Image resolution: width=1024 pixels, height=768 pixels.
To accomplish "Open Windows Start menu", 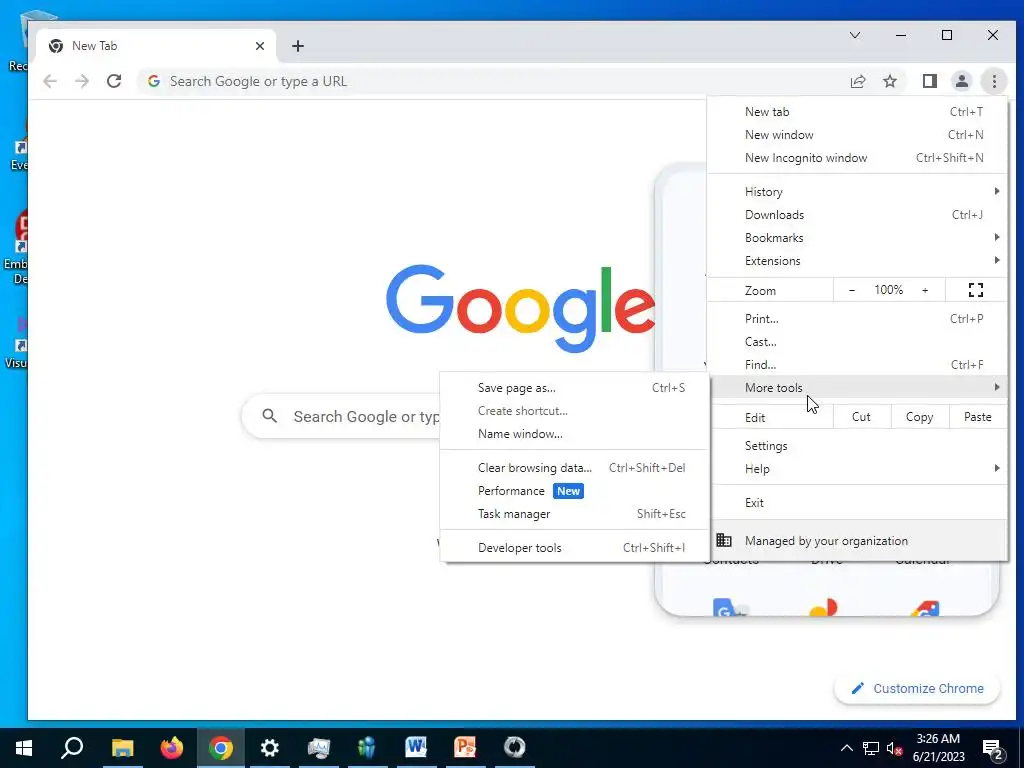I will point(24,747).
